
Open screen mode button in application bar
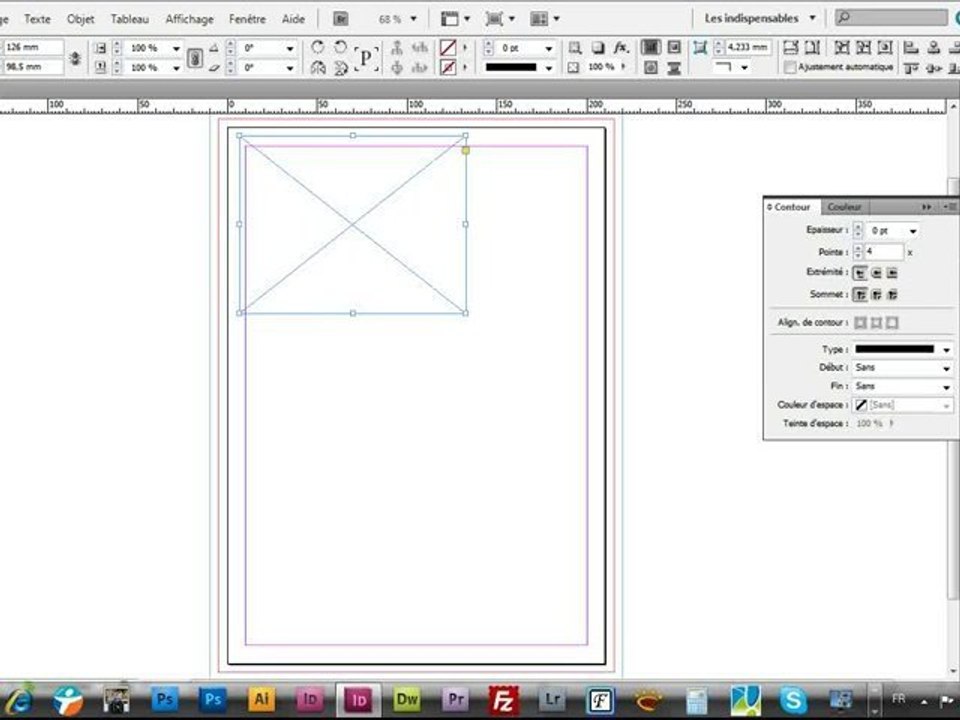click(500, 19)
